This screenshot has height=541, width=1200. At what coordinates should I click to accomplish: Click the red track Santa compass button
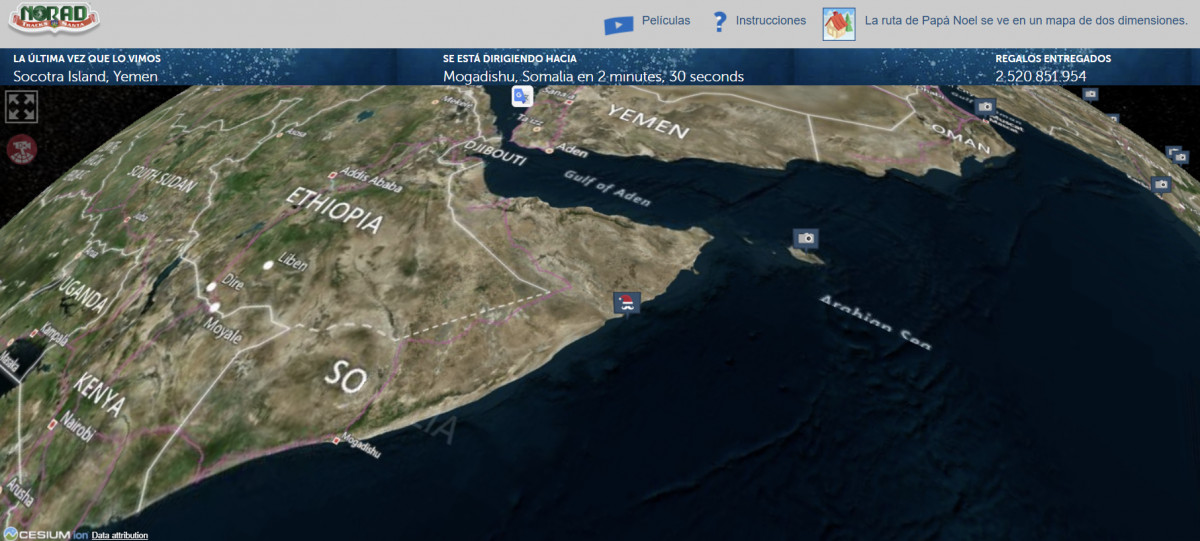(20, 150)
